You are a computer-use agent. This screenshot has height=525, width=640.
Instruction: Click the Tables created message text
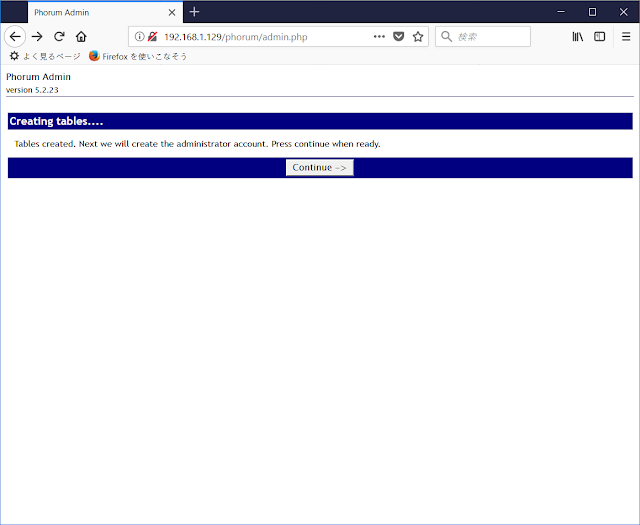click(197, 144)
